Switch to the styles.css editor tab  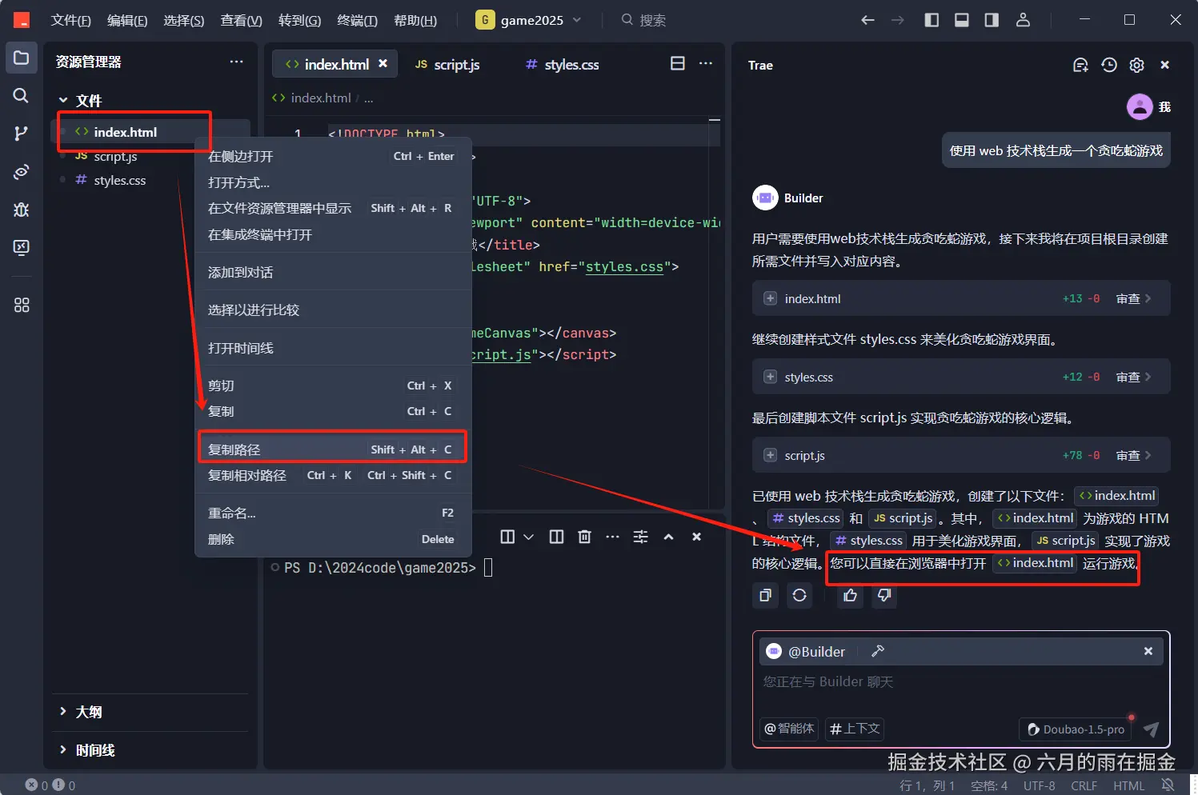[x=562, y=64]
